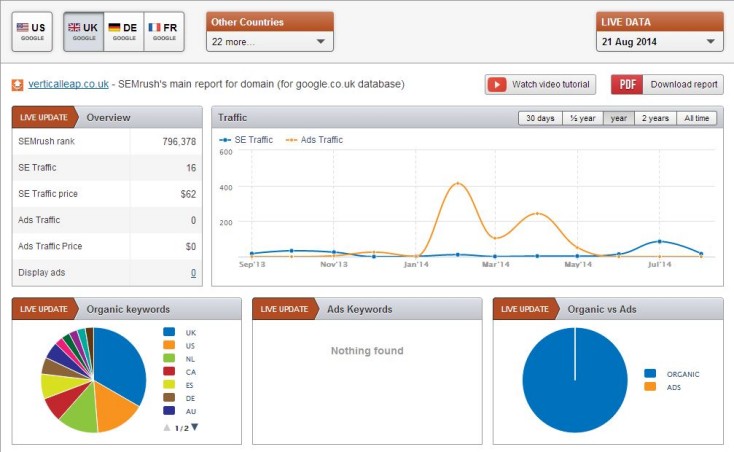Click the Overview Live Update badge
The width and height of the screenshot is (734, 452).
click(x=44, y=117)
